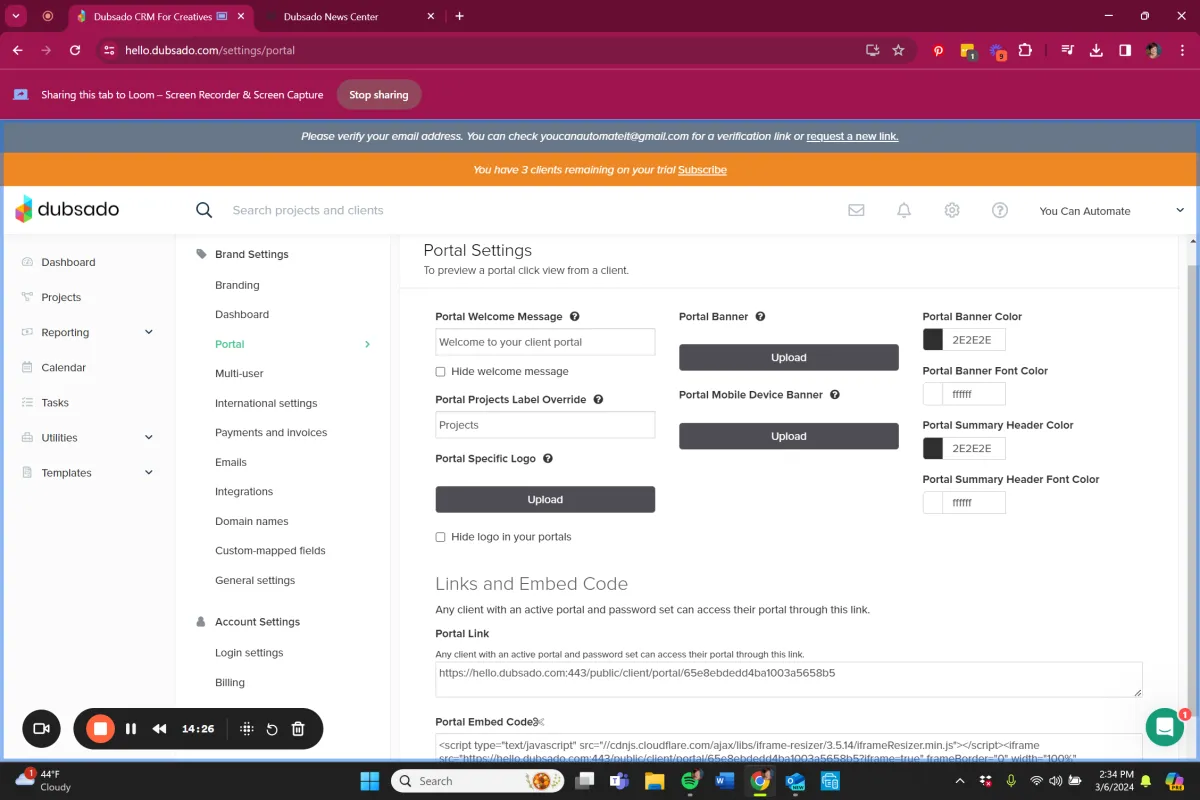Restart the Loom recording

[272, 729]
